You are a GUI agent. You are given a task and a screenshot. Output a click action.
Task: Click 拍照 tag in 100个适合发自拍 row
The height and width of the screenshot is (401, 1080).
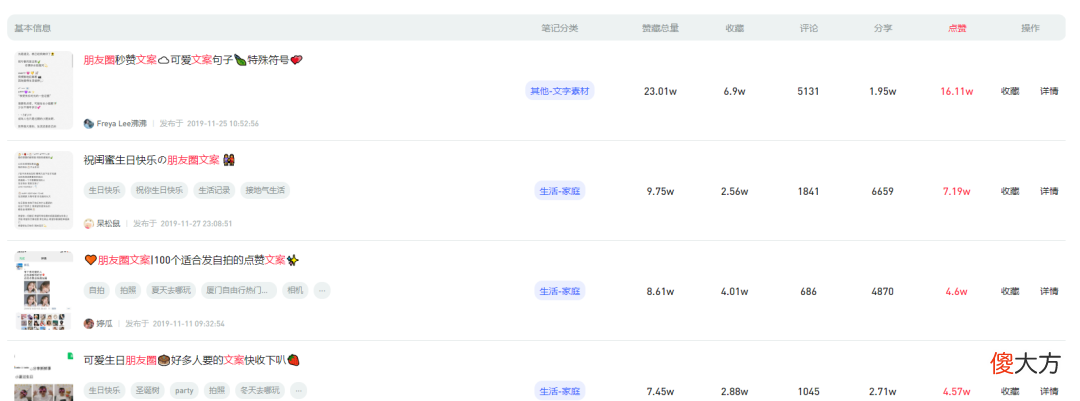[x=128, y=290]
